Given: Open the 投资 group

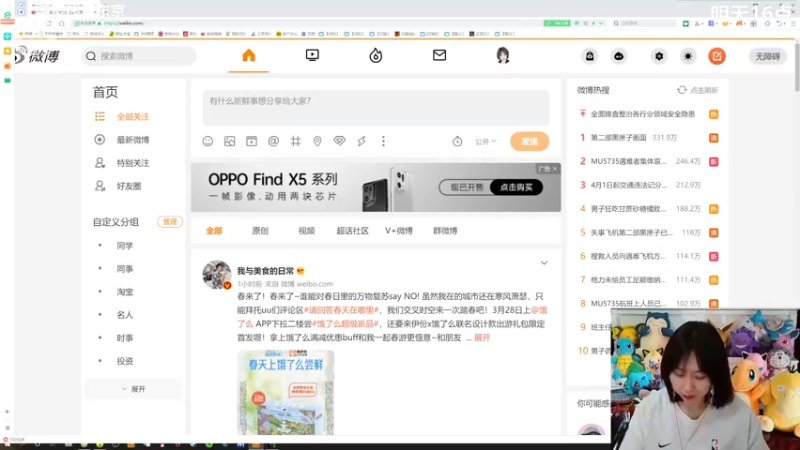Looking at the screenshot, I should [x=125, y=361].
